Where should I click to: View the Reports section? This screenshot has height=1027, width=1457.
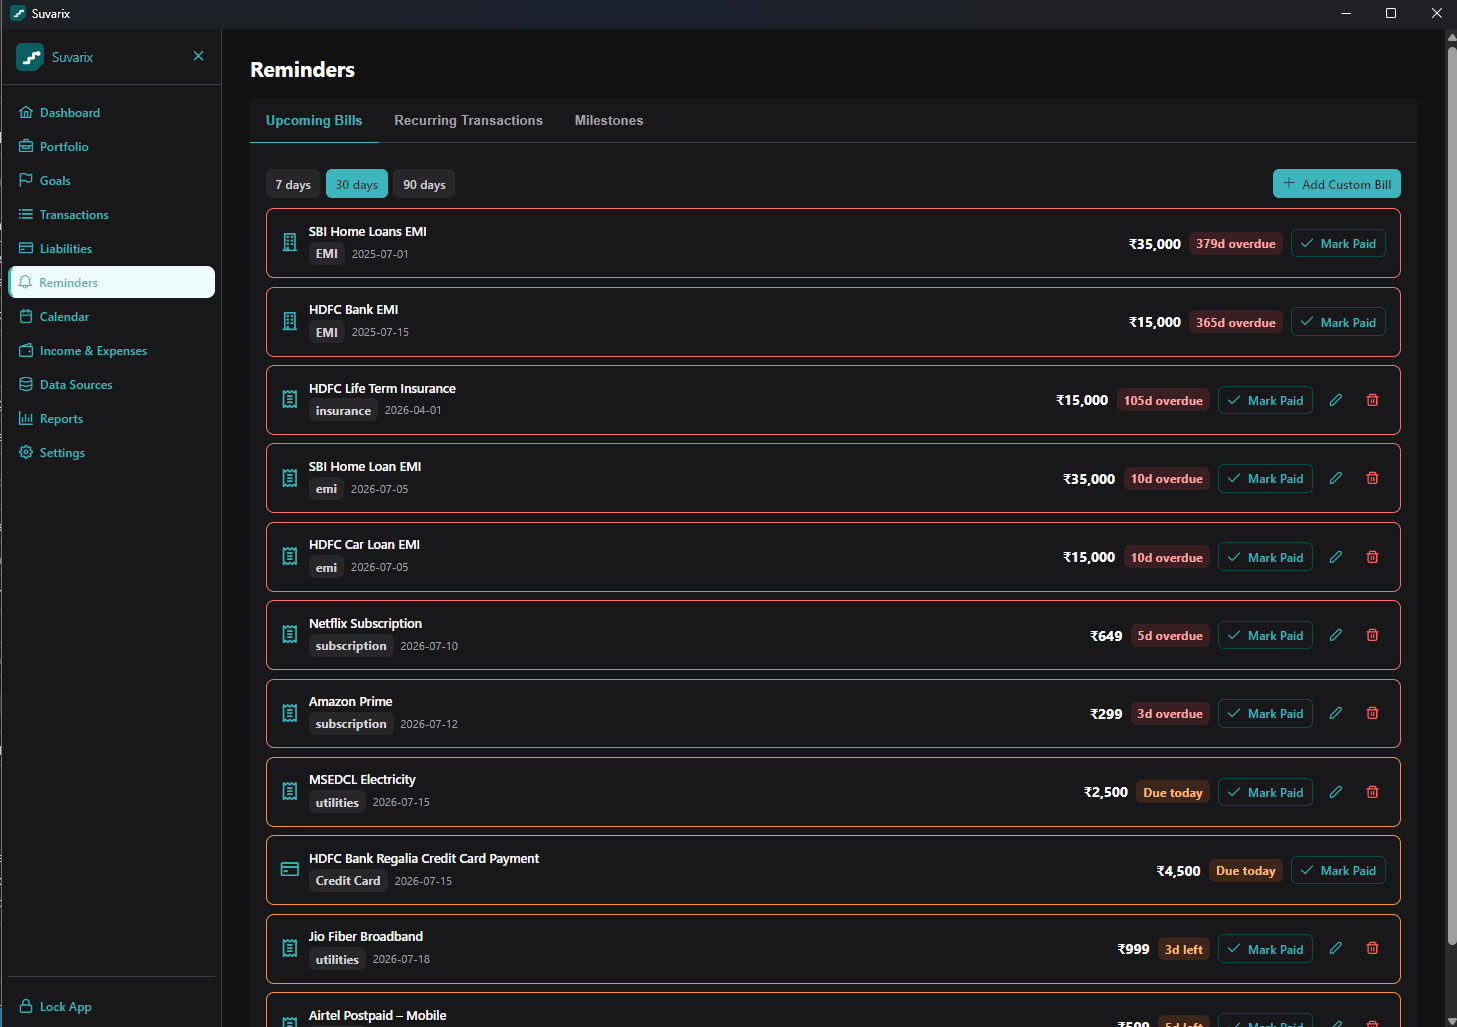tap(111, 419)
